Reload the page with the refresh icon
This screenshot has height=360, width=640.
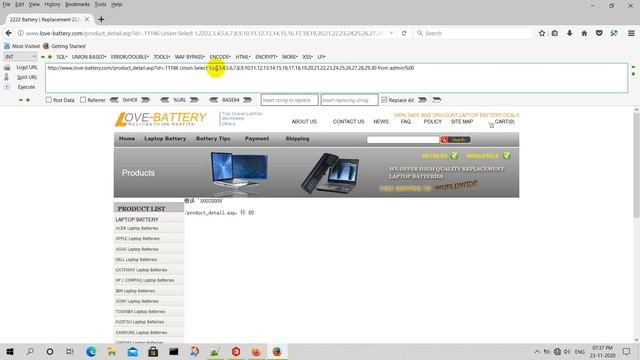point(404,33)
